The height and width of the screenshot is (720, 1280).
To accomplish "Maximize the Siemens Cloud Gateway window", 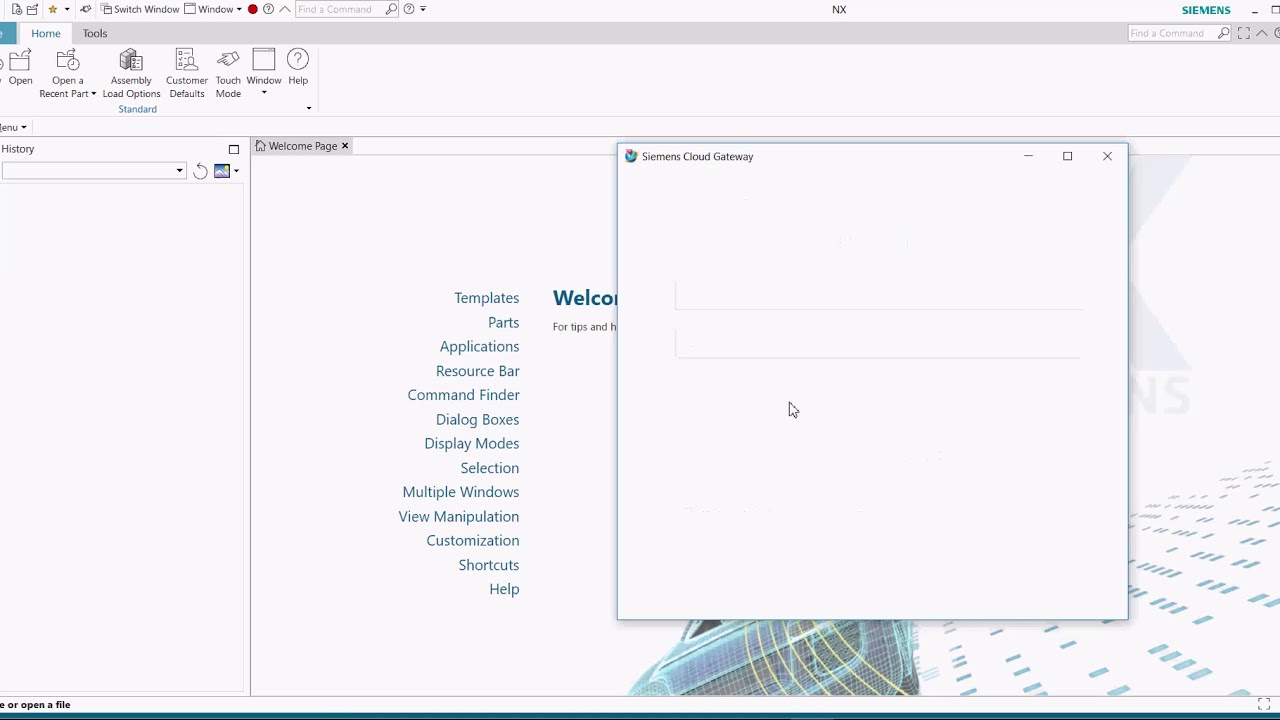I will (x=1067, y=156).
